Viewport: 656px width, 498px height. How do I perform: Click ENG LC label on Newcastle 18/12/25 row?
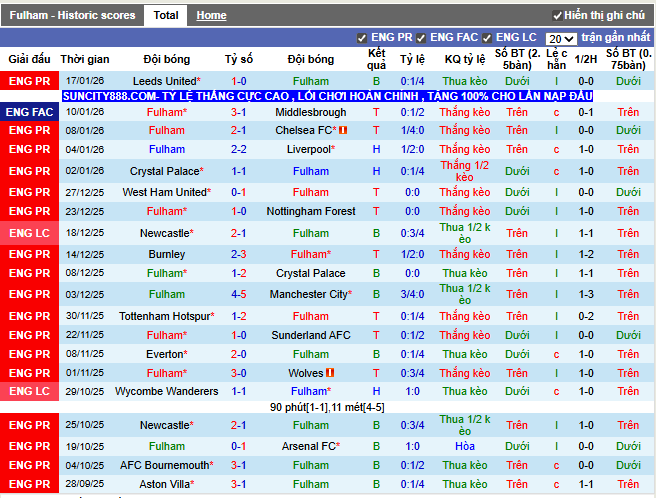point(29,233)
